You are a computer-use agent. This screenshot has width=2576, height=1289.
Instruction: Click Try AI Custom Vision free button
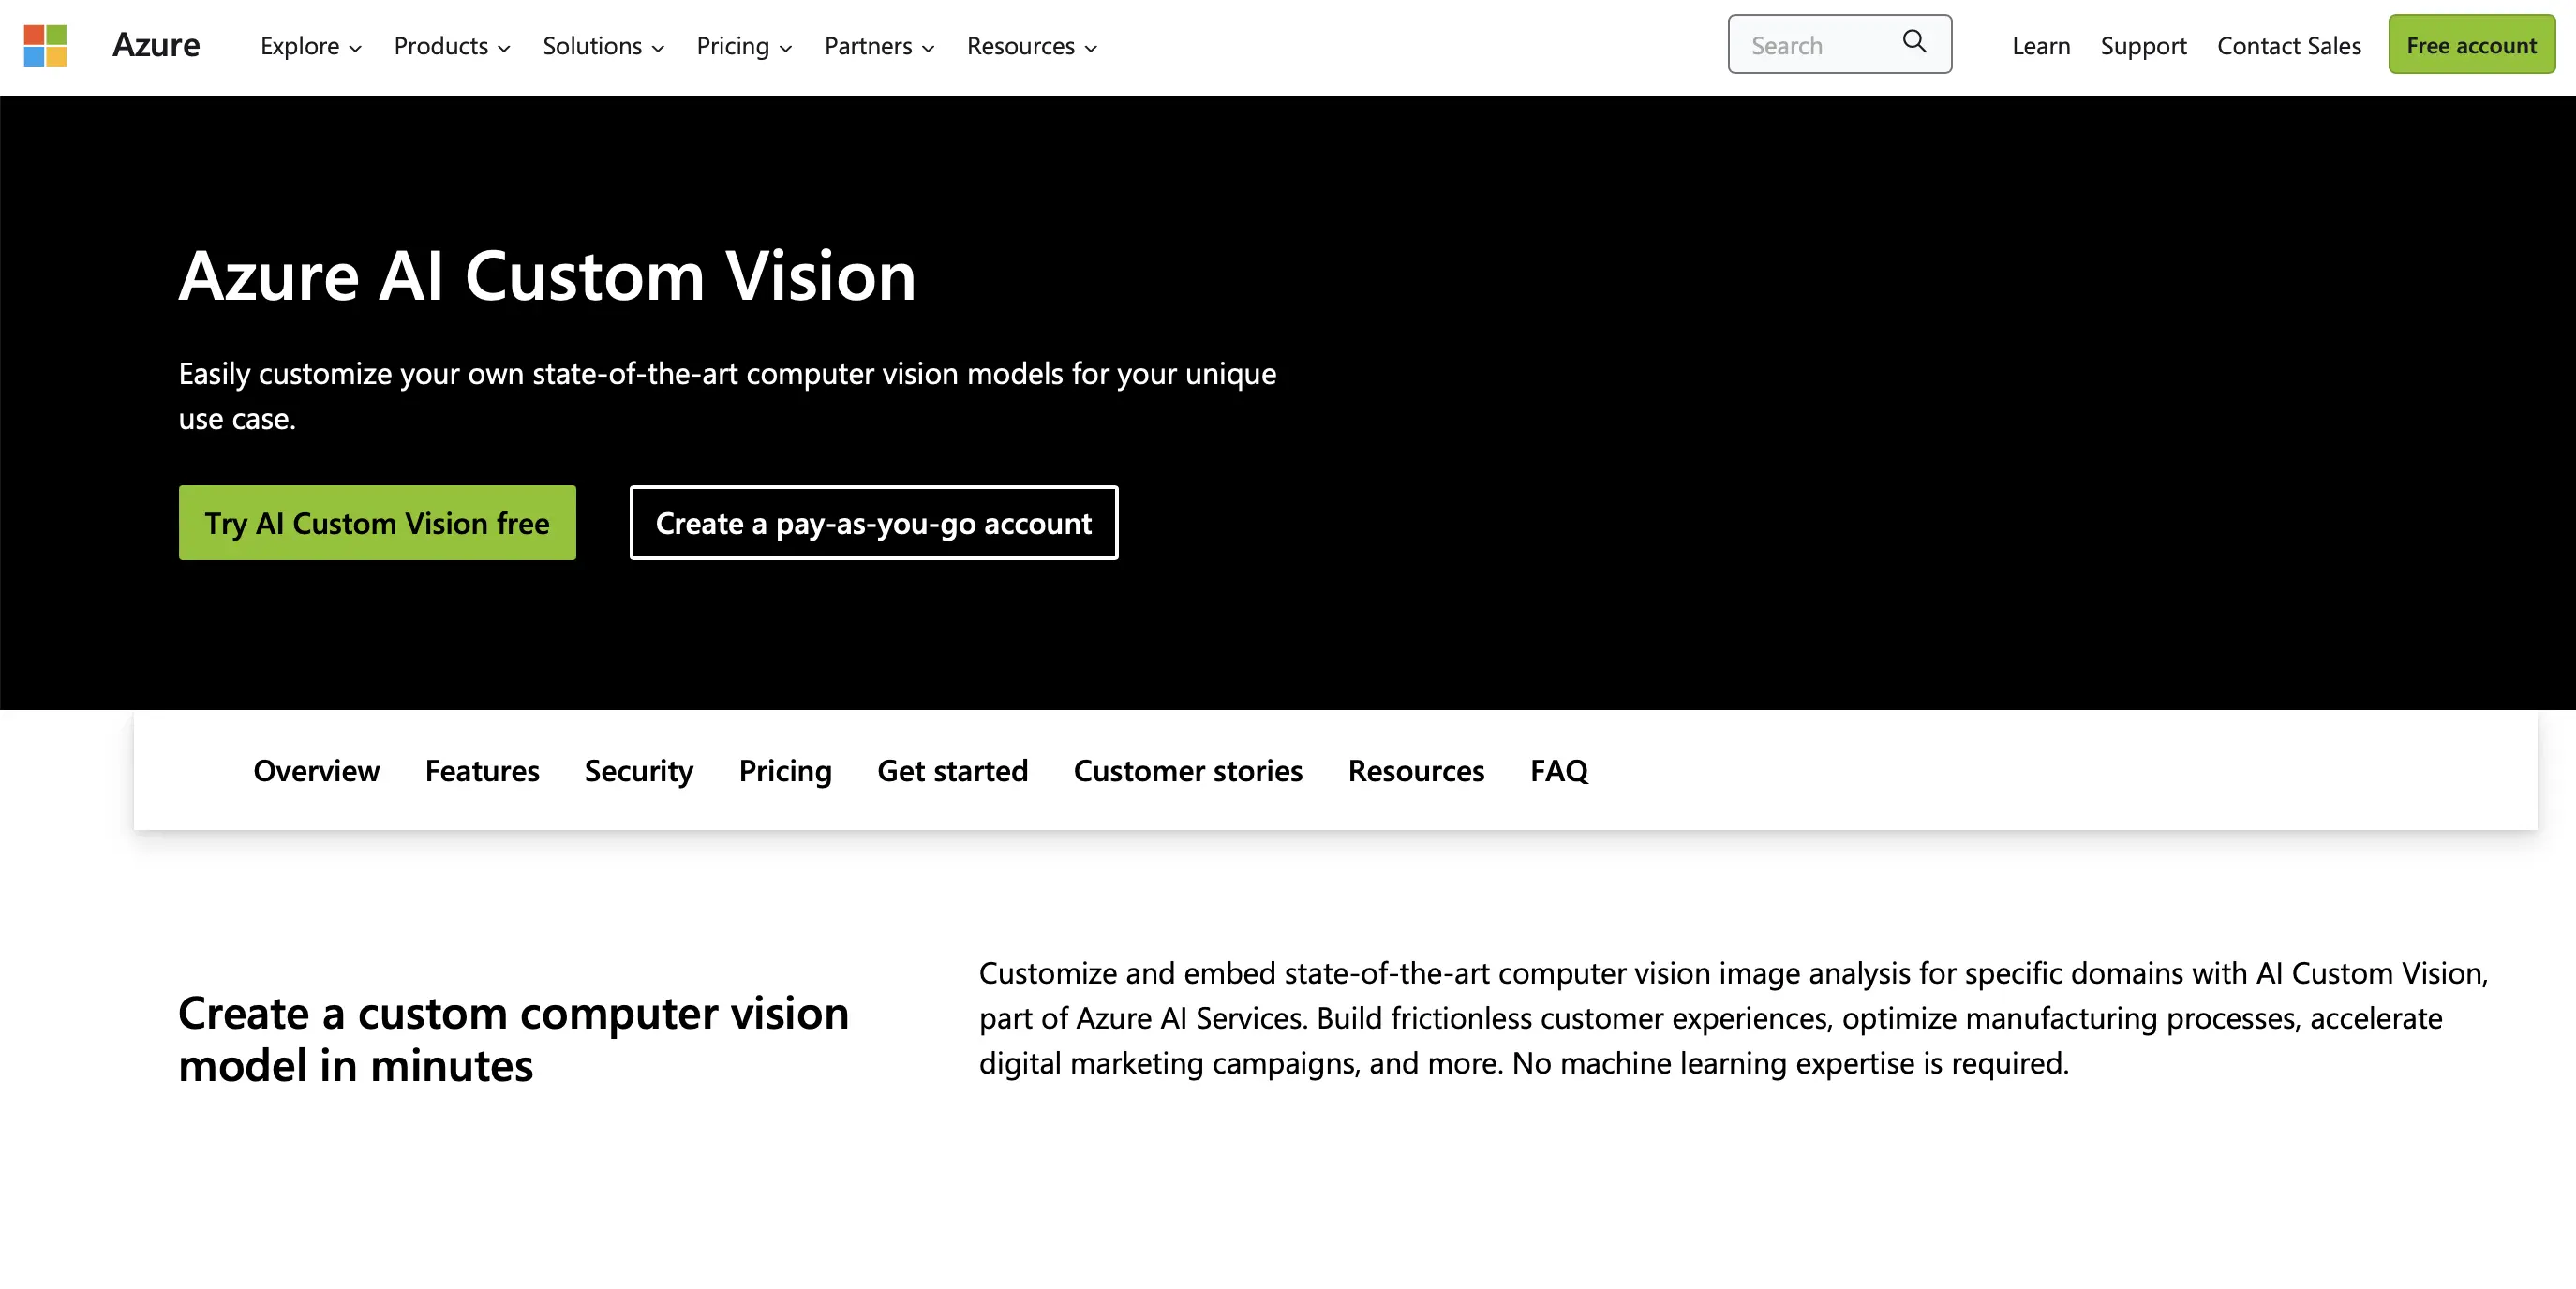[x=377, y=521]
